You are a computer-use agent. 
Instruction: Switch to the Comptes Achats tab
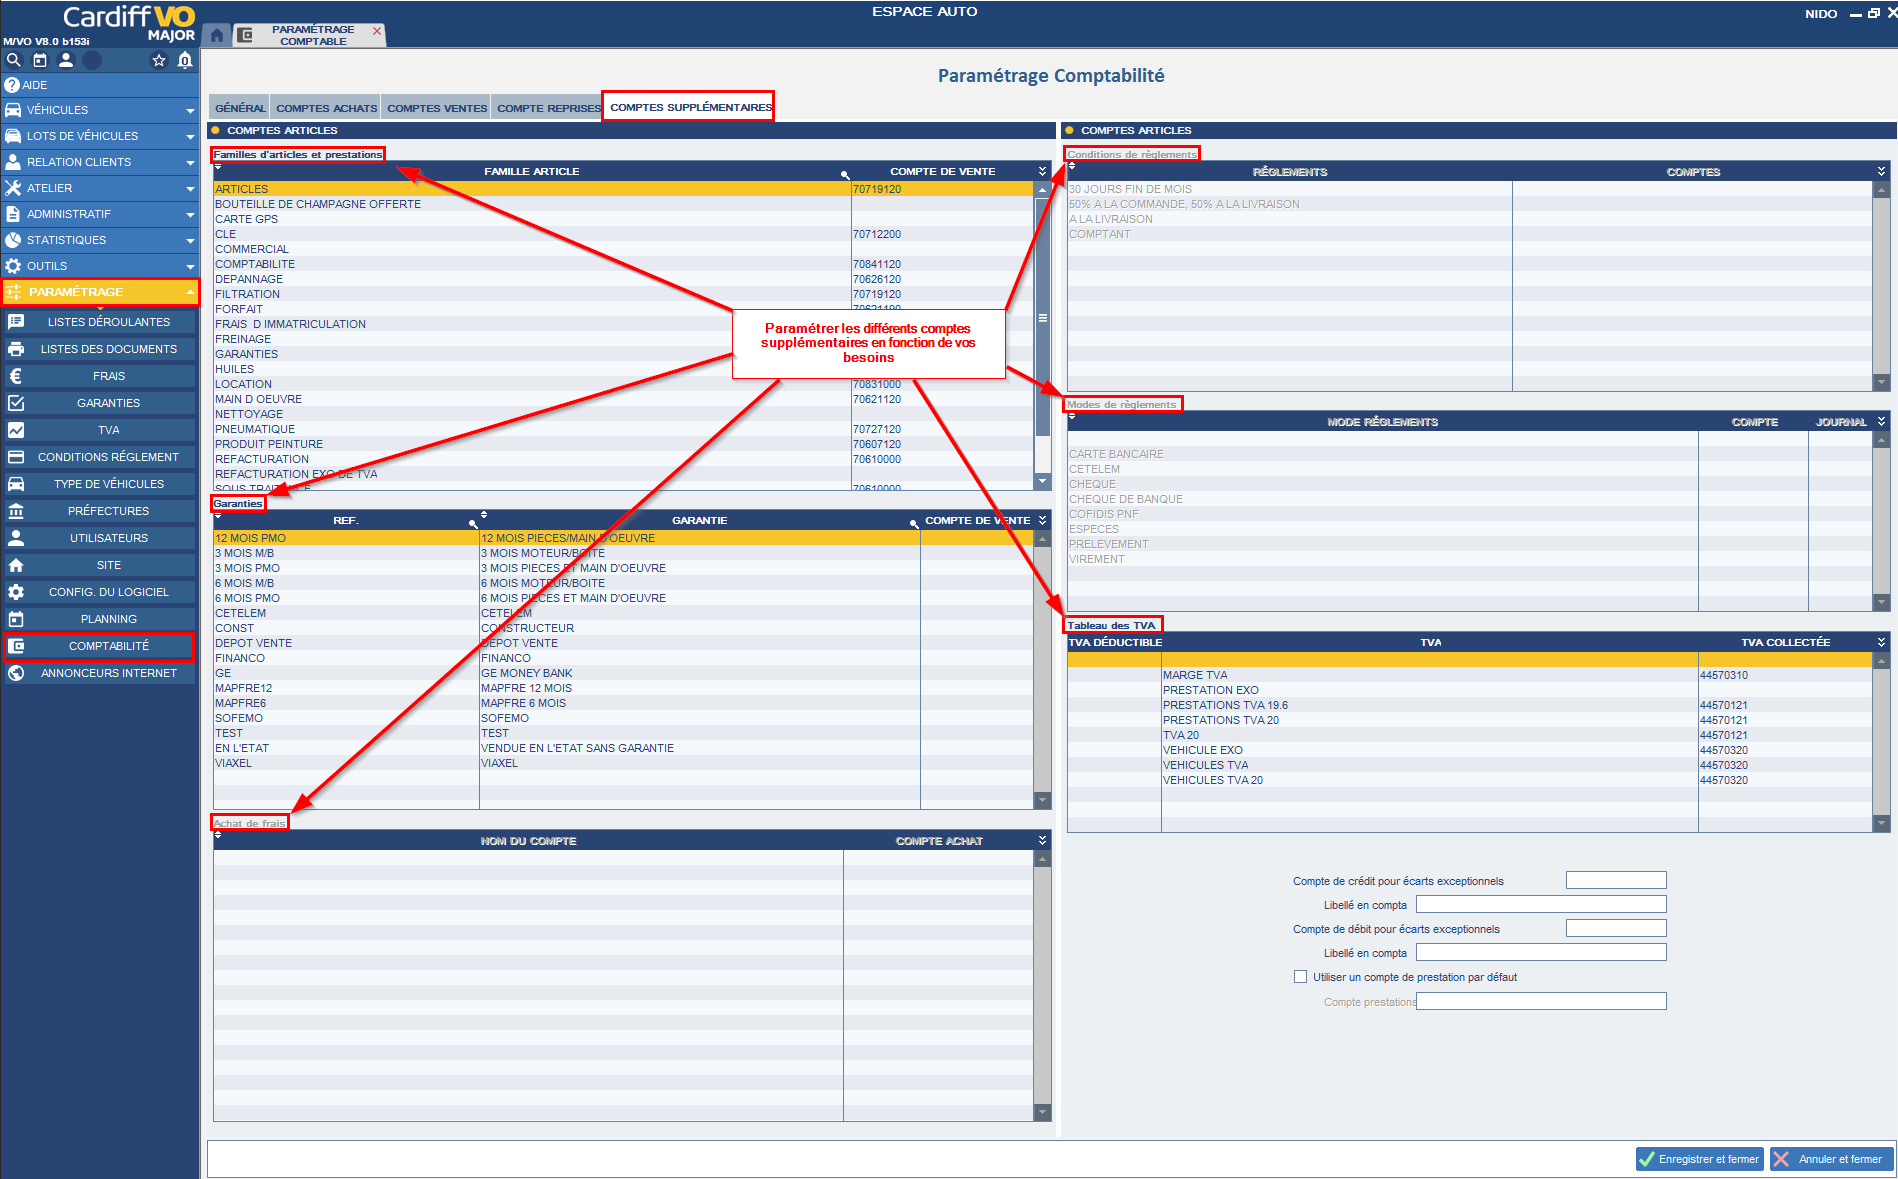click(327, 108)
